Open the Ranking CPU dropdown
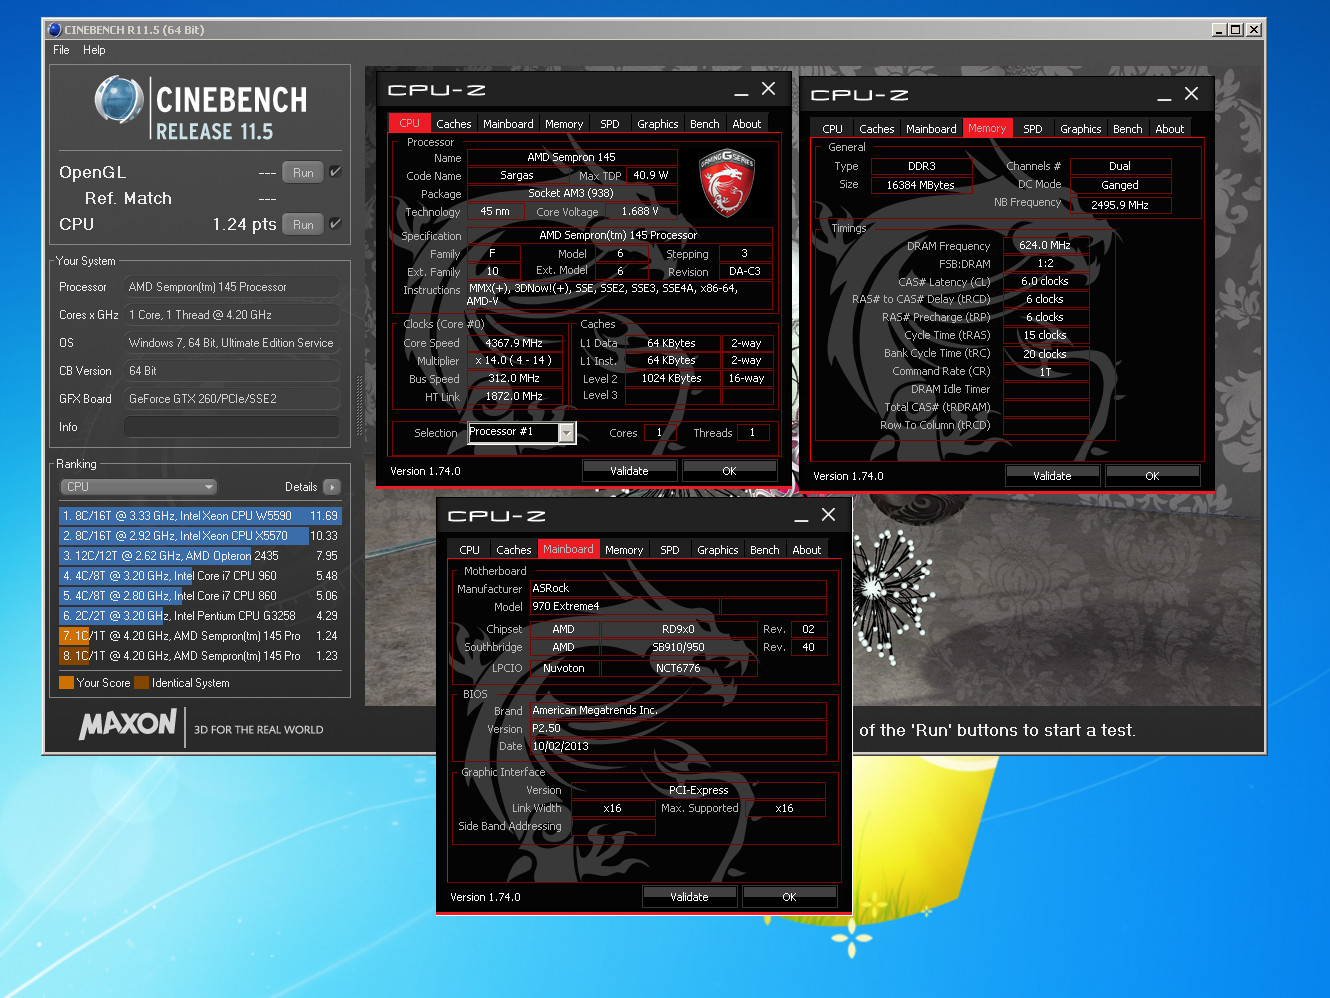 pyautogui.click(x=139, y=487)
